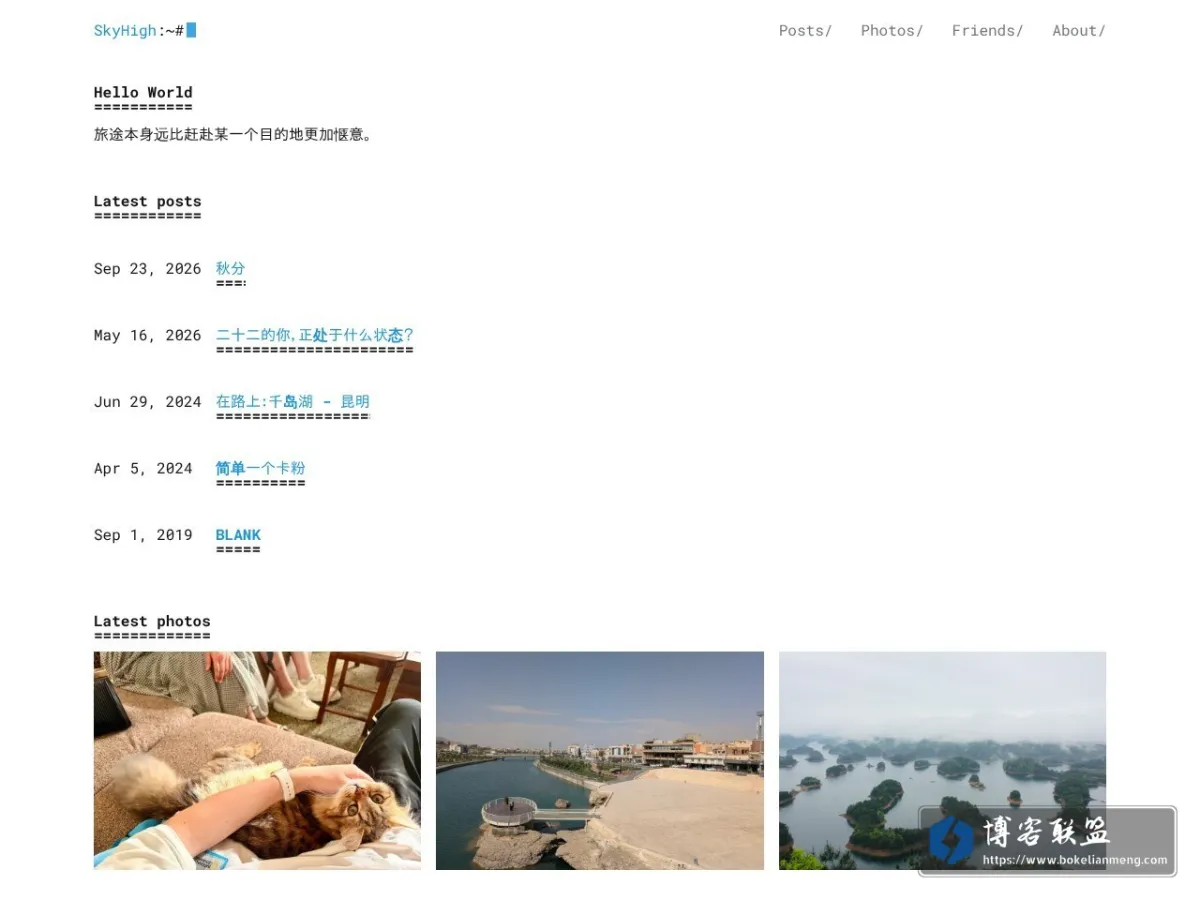This screenshot has width=1200, height=900.
Task: Select the date Apr 5, 2024
Action: [143, 469]
